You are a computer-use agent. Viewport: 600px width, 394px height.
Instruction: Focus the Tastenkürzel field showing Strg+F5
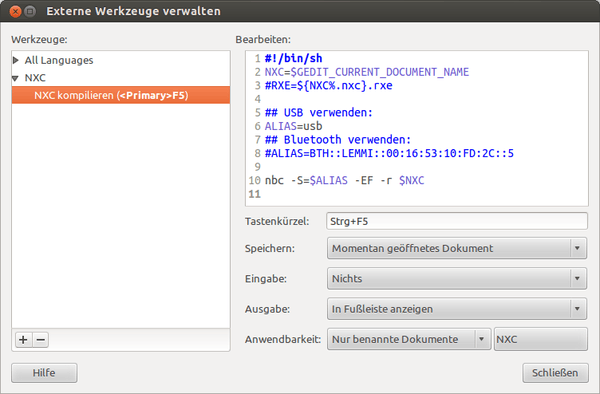(x=457, y=221)
